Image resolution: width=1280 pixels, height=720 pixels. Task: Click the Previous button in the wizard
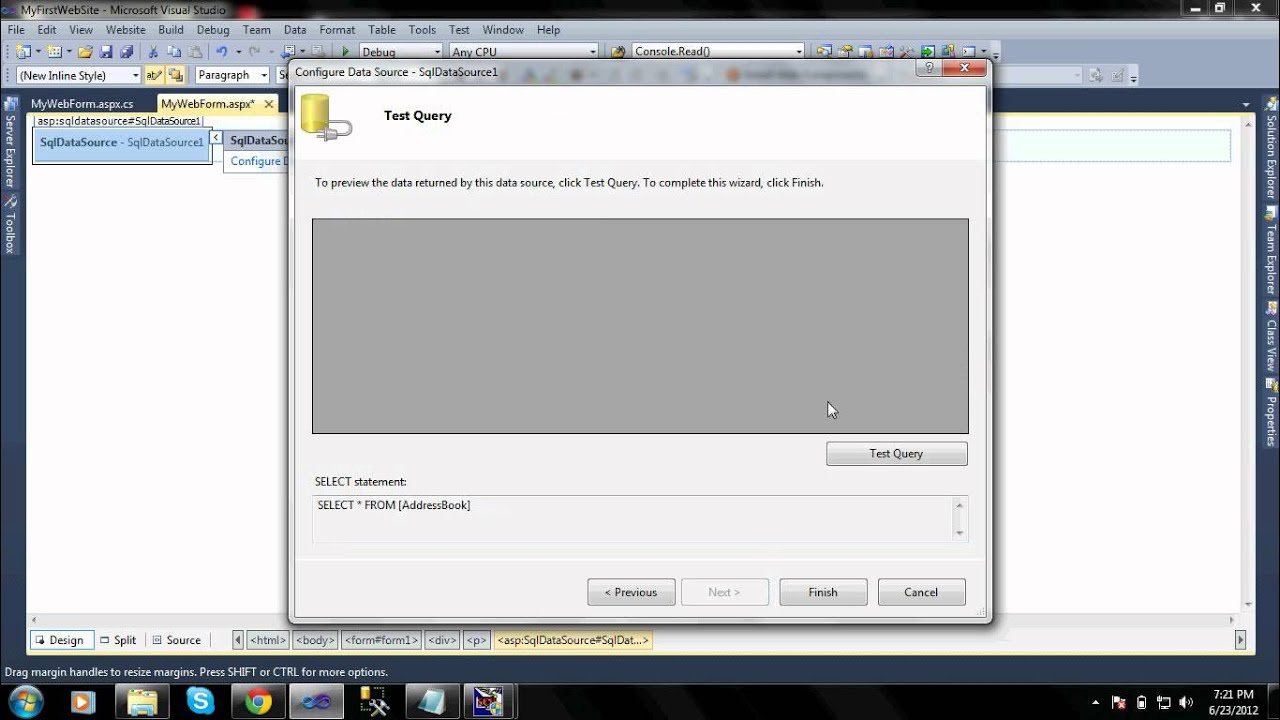[x=631, y=592]
